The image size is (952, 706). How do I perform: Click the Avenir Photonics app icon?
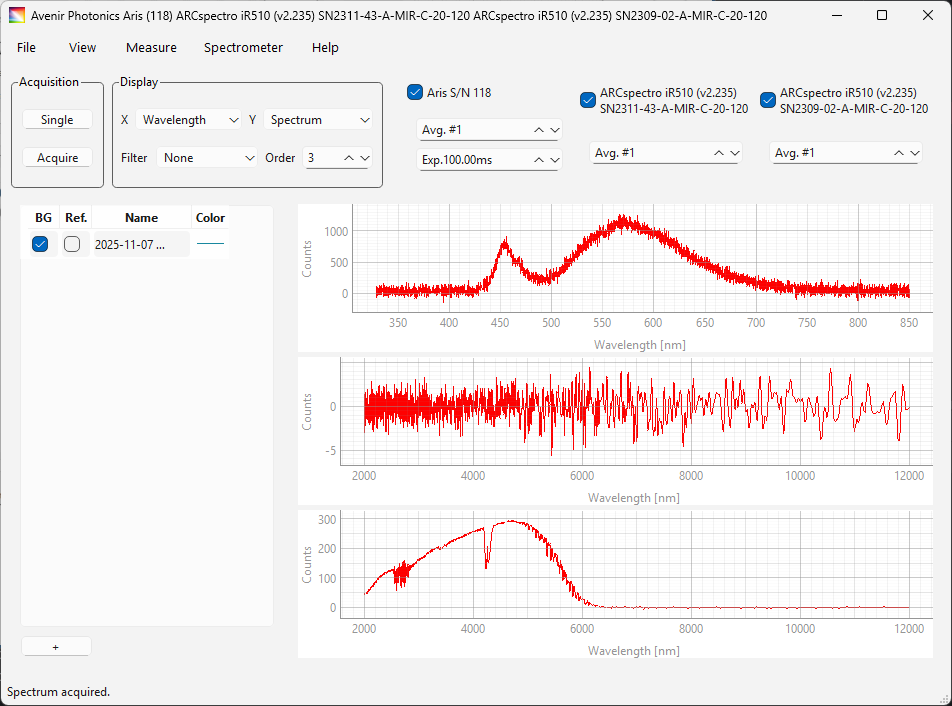tap(17, 16)
